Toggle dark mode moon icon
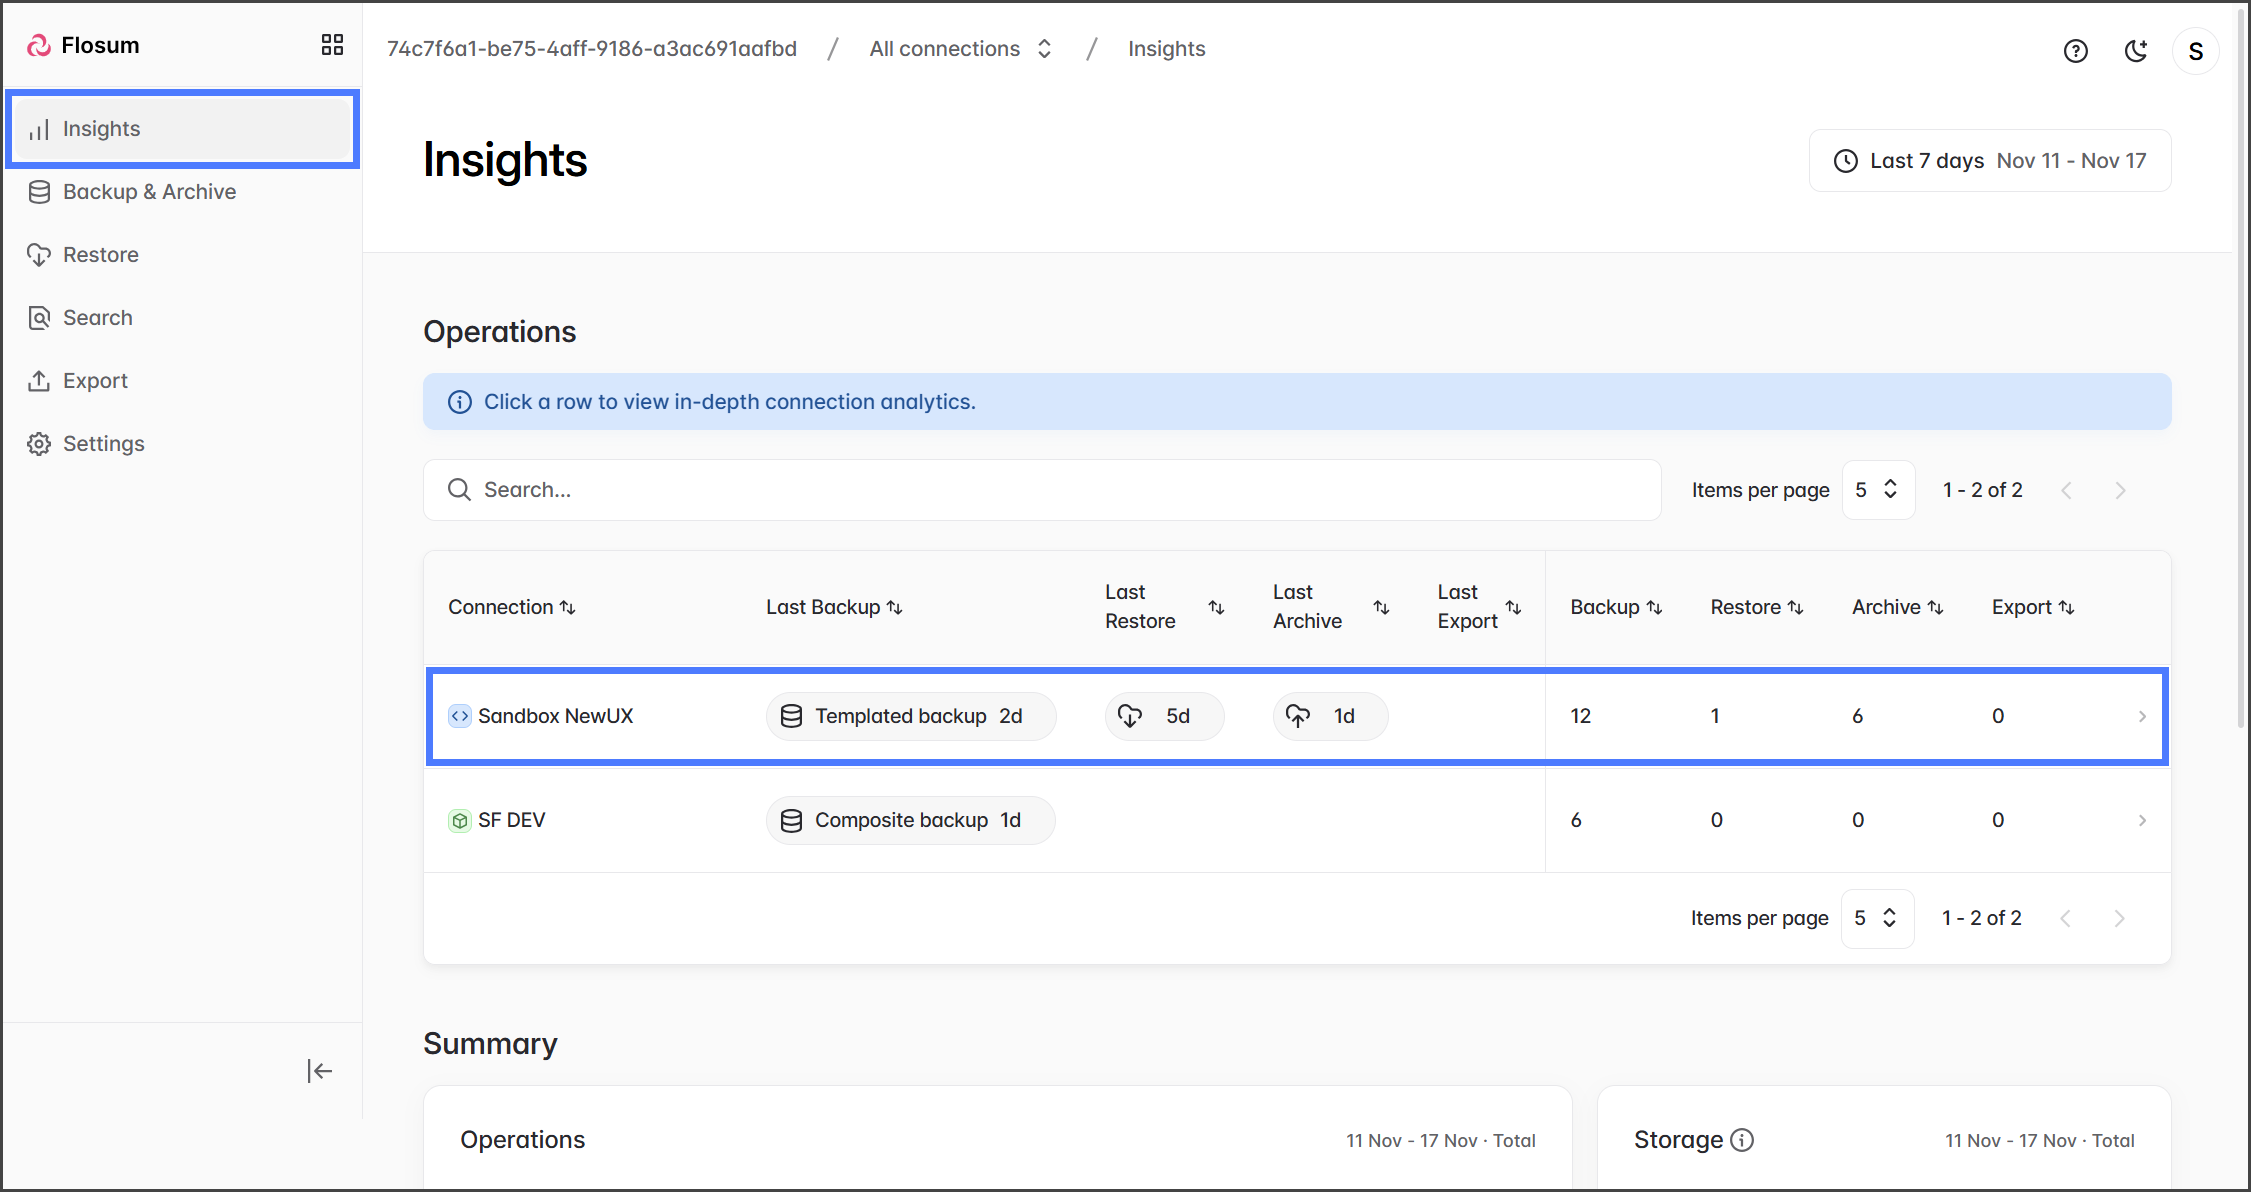2251x1192 pixels. pyautogui.click(x=2135, y=51)
